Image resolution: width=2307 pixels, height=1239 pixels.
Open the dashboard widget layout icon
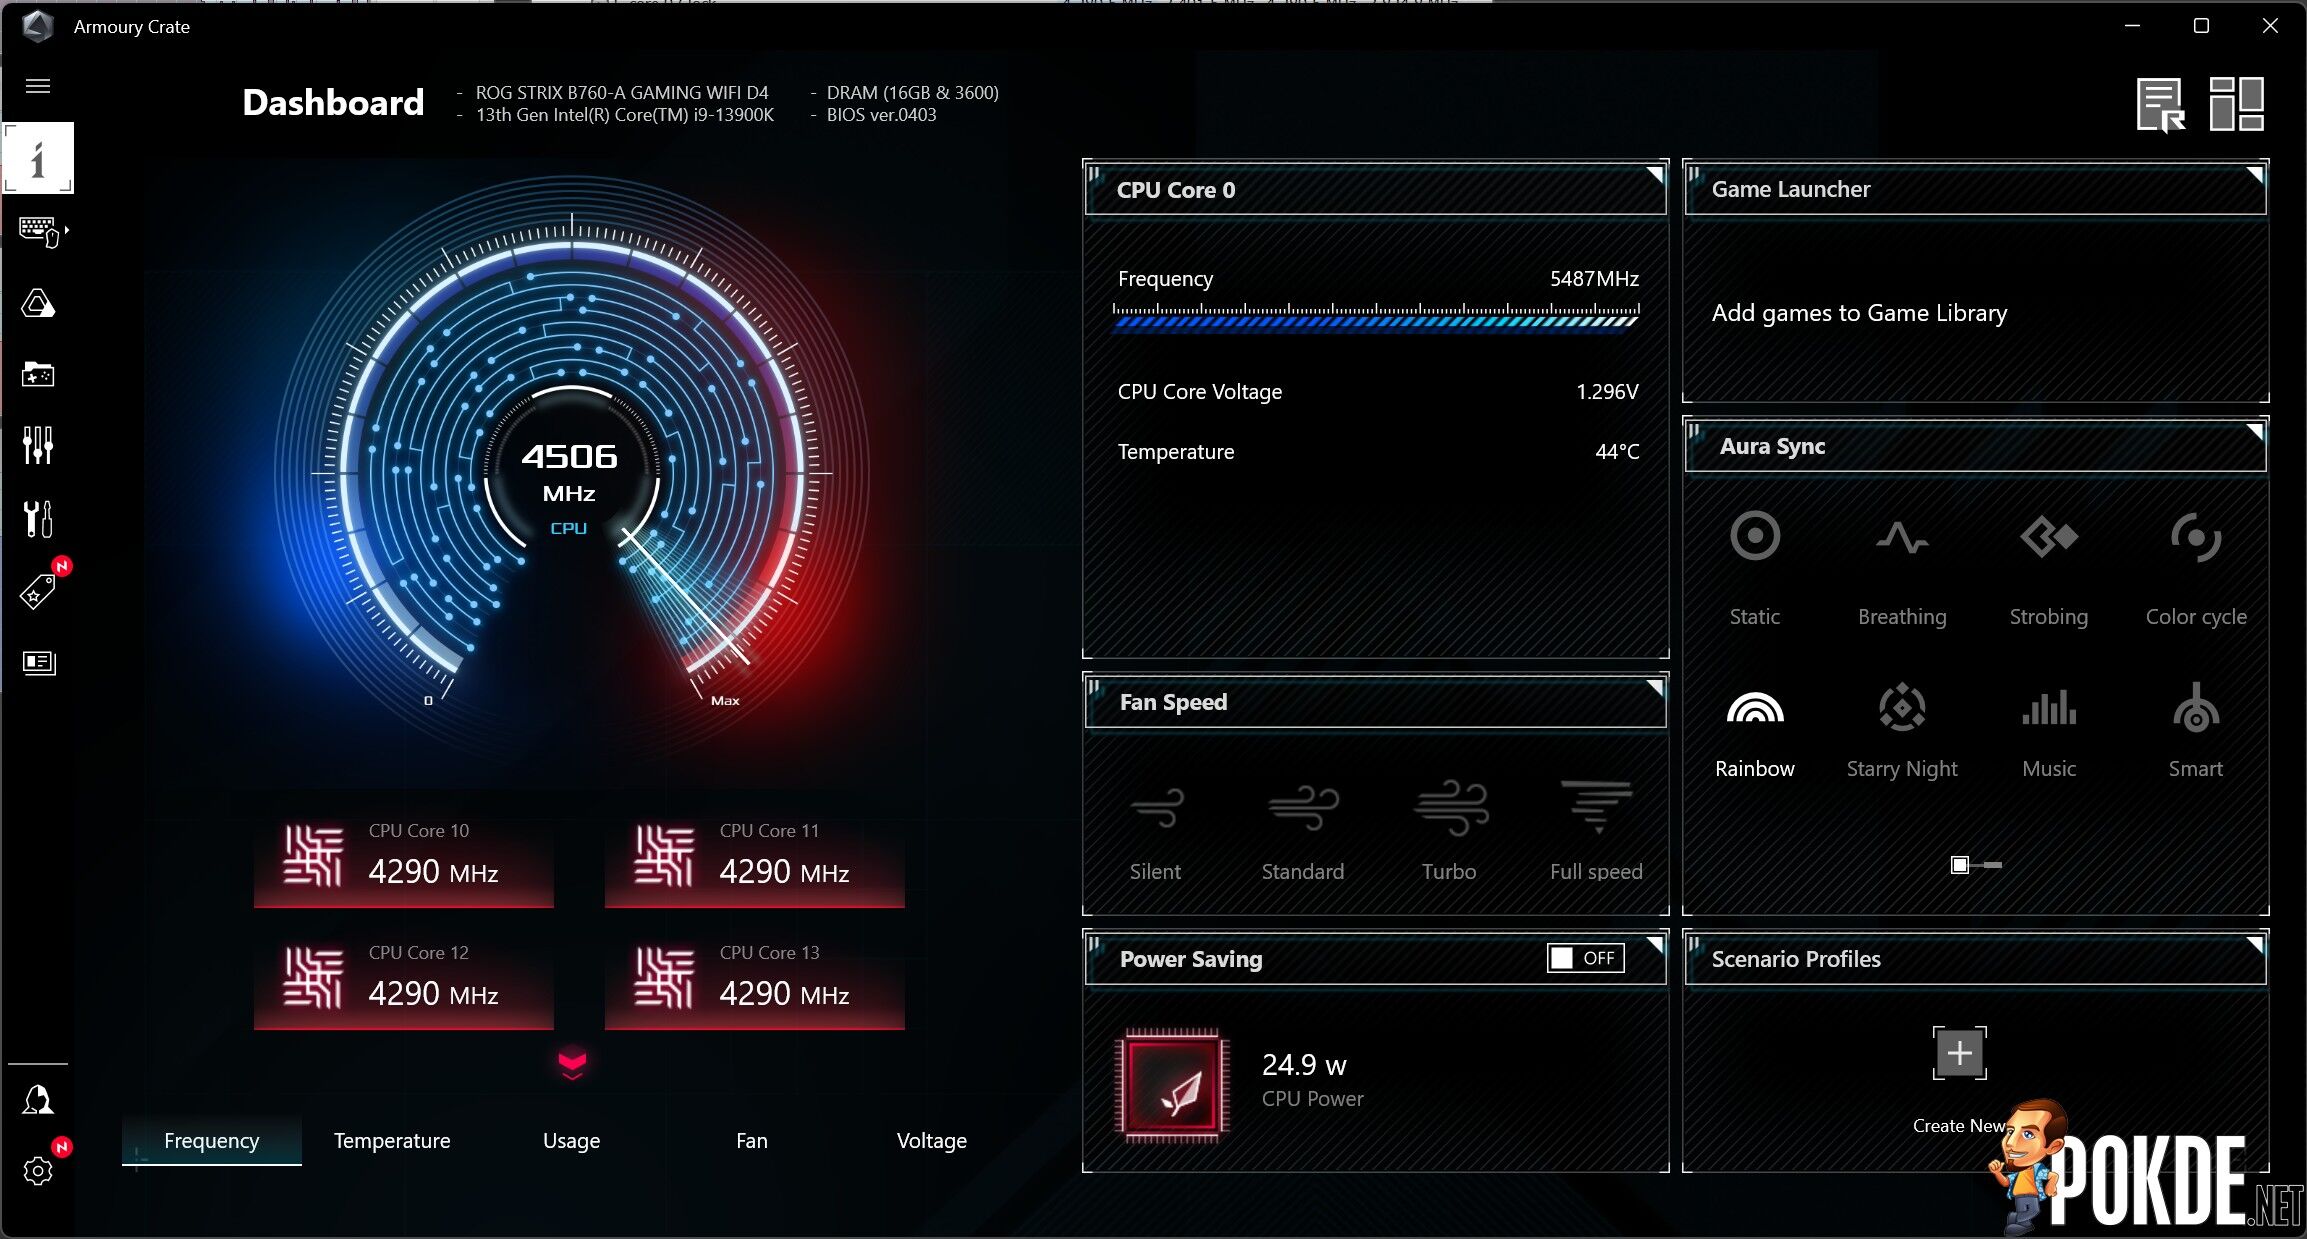coord(2237,104)
